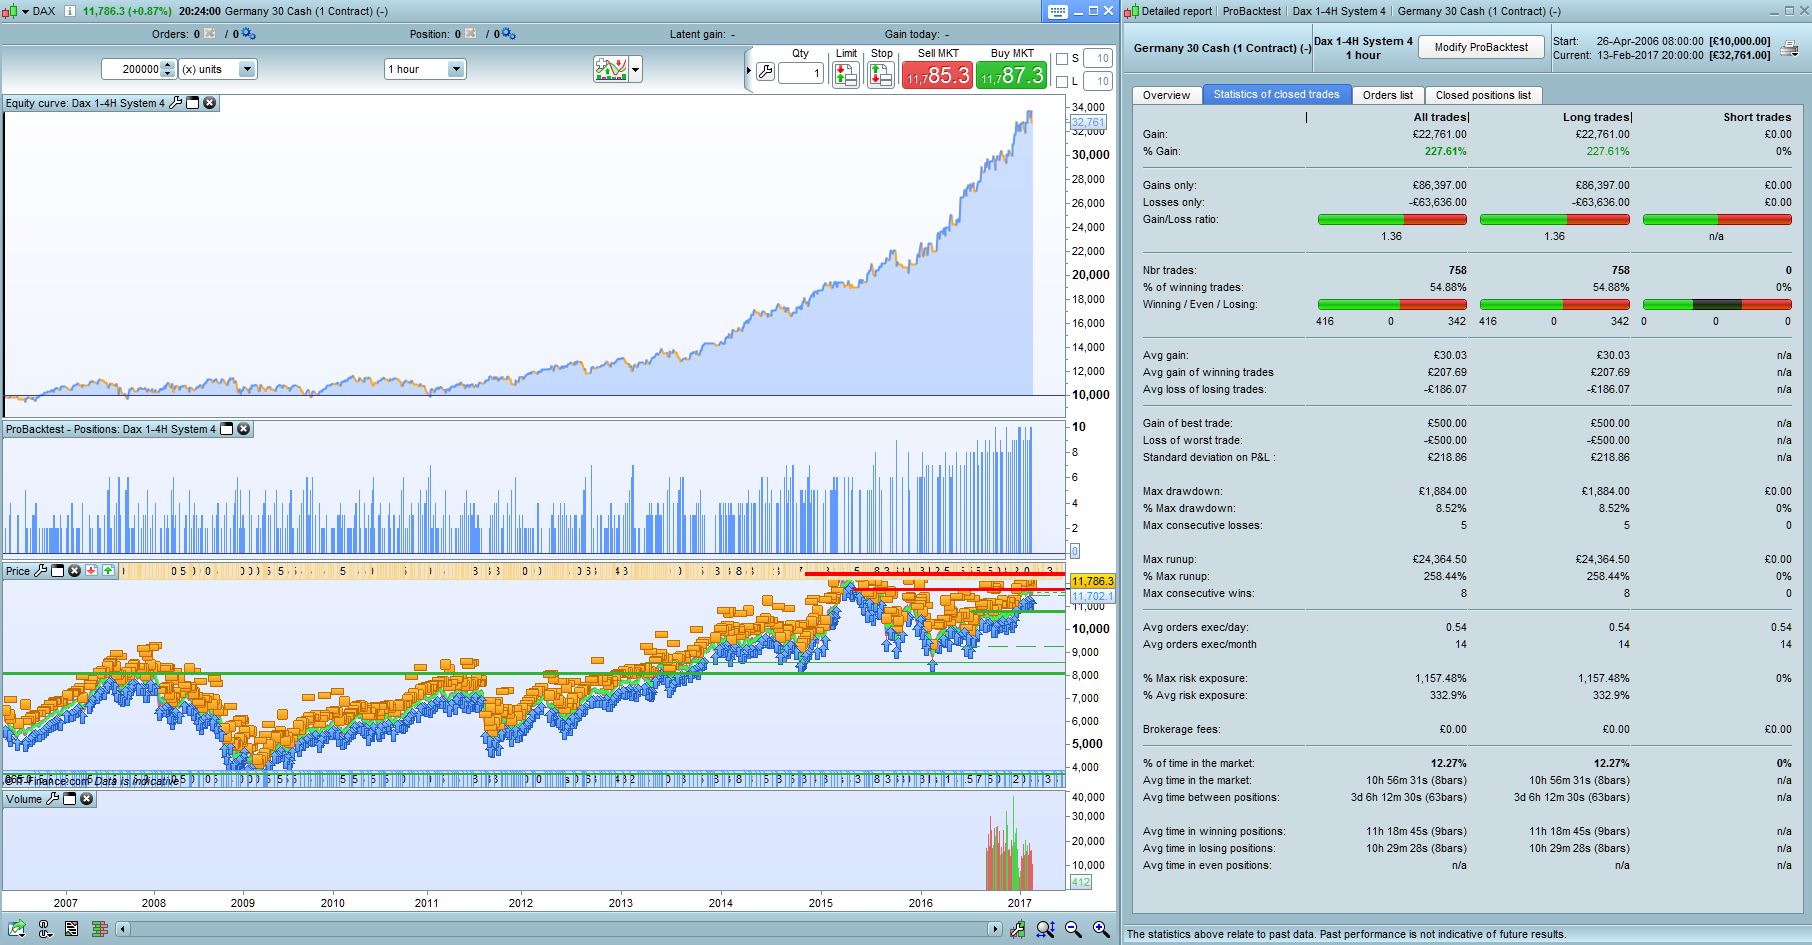This screenshot has width=1812, height=945.
Task: Open the Orders settings gear icon
Action: coord(247,34)
